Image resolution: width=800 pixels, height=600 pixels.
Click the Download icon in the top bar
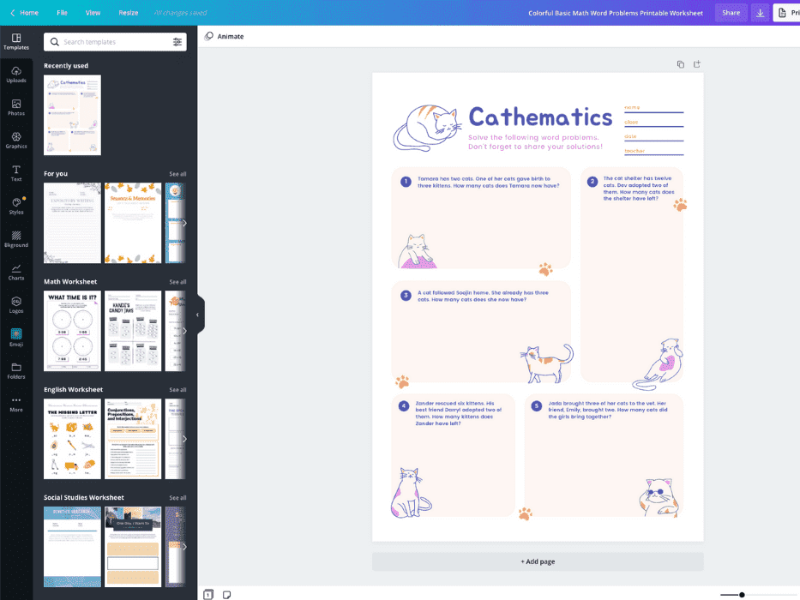coord(761,12)
